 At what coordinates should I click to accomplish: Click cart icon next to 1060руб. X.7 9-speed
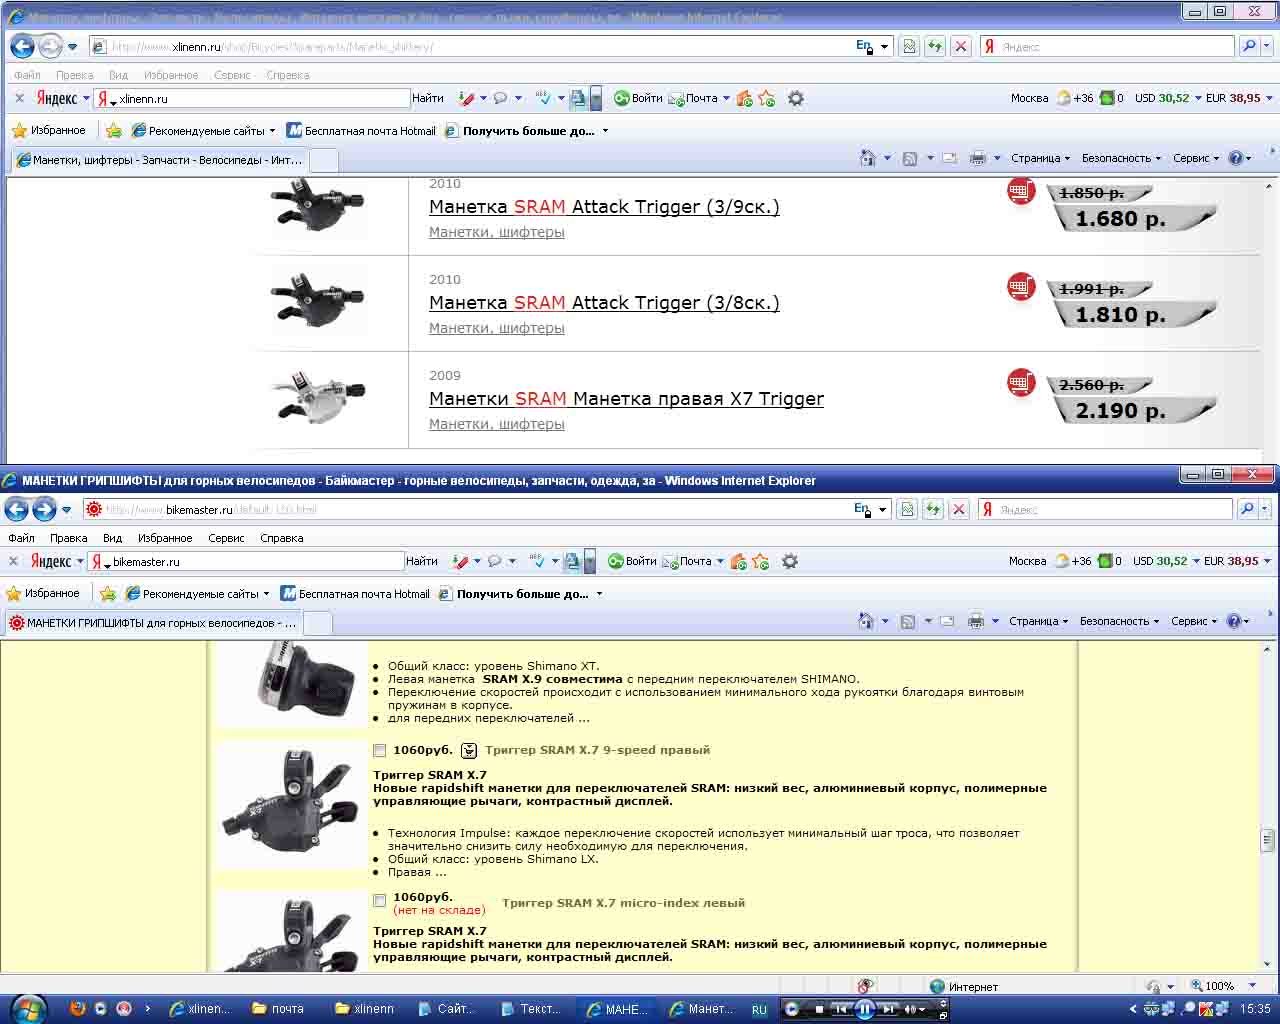click(x=469, y=750)
